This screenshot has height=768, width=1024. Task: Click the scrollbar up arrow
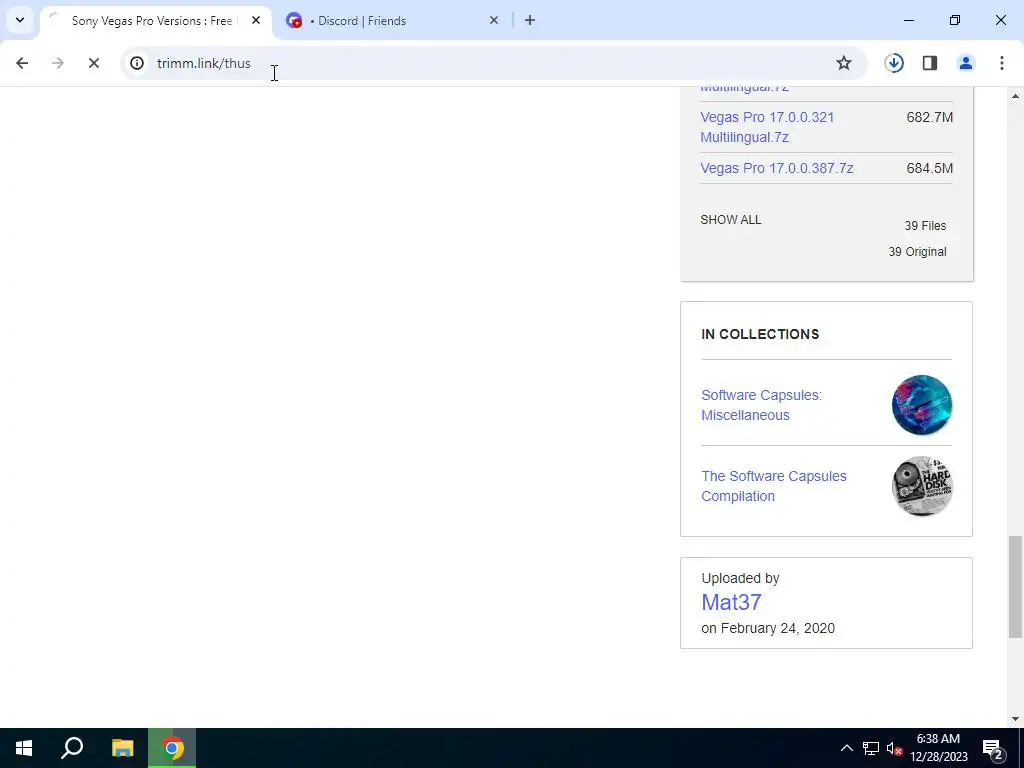[x=1015, y=96]
